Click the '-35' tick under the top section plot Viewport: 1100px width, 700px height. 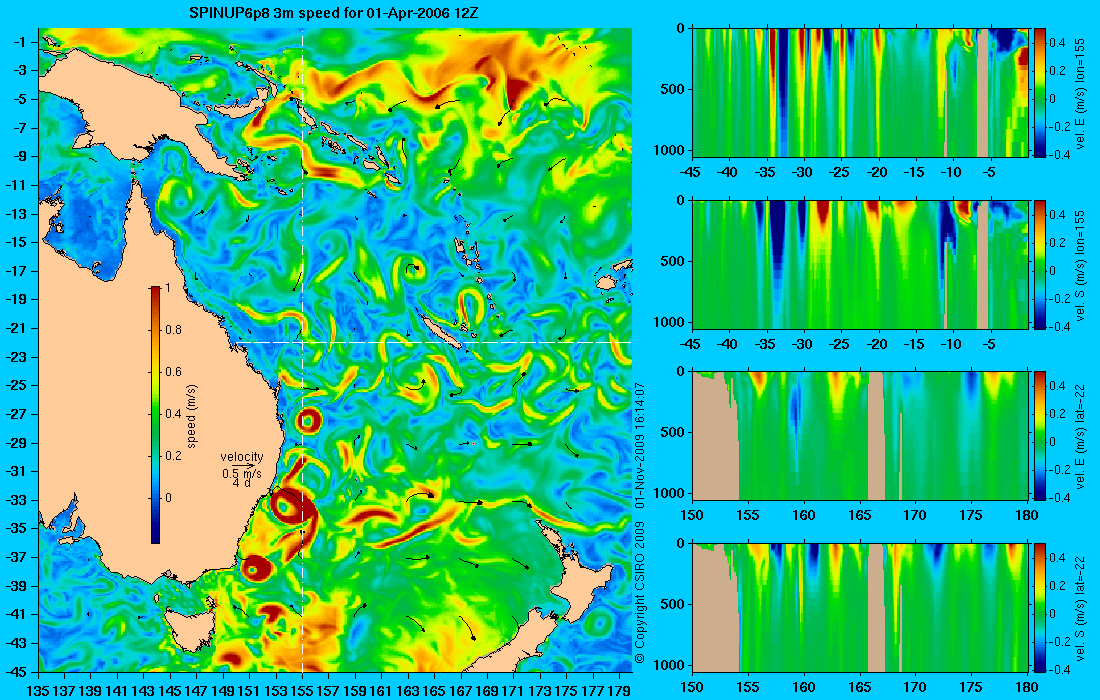click(765, 173)
